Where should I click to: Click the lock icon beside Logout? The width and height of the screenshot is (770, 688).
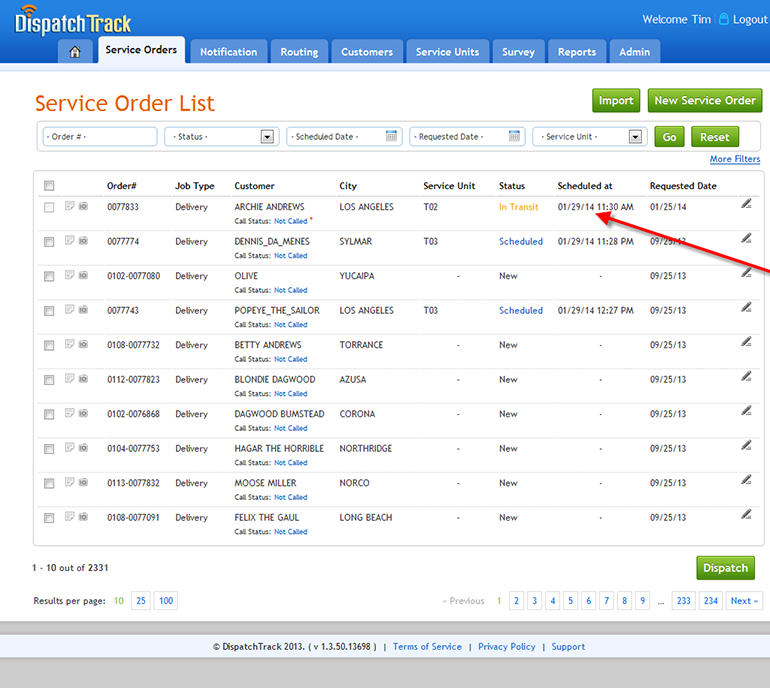click(x=724, y=19)
